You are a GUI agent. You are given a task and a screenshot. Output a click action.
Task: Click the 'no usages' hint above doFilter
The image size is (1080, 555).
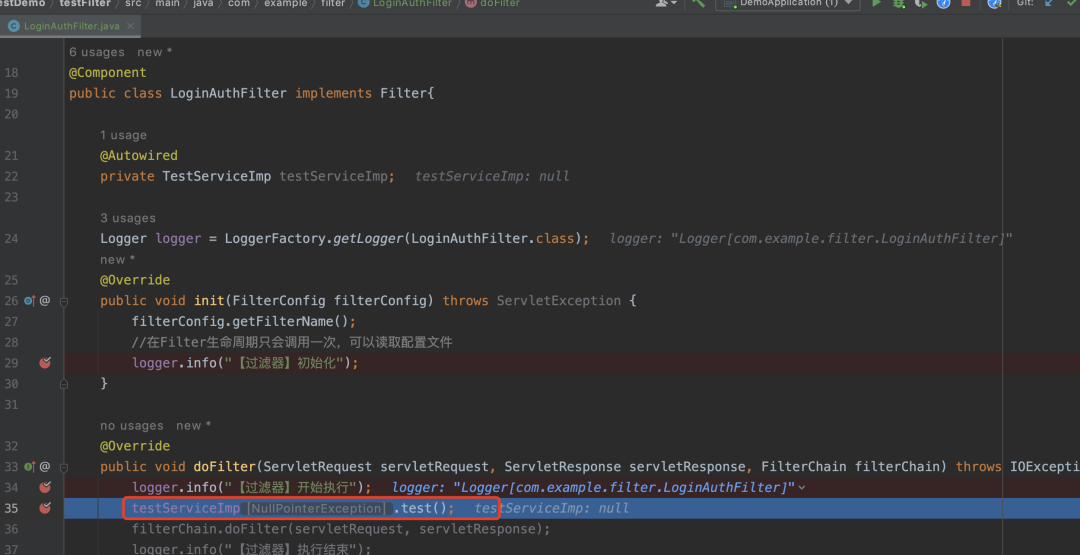point(132,426)
